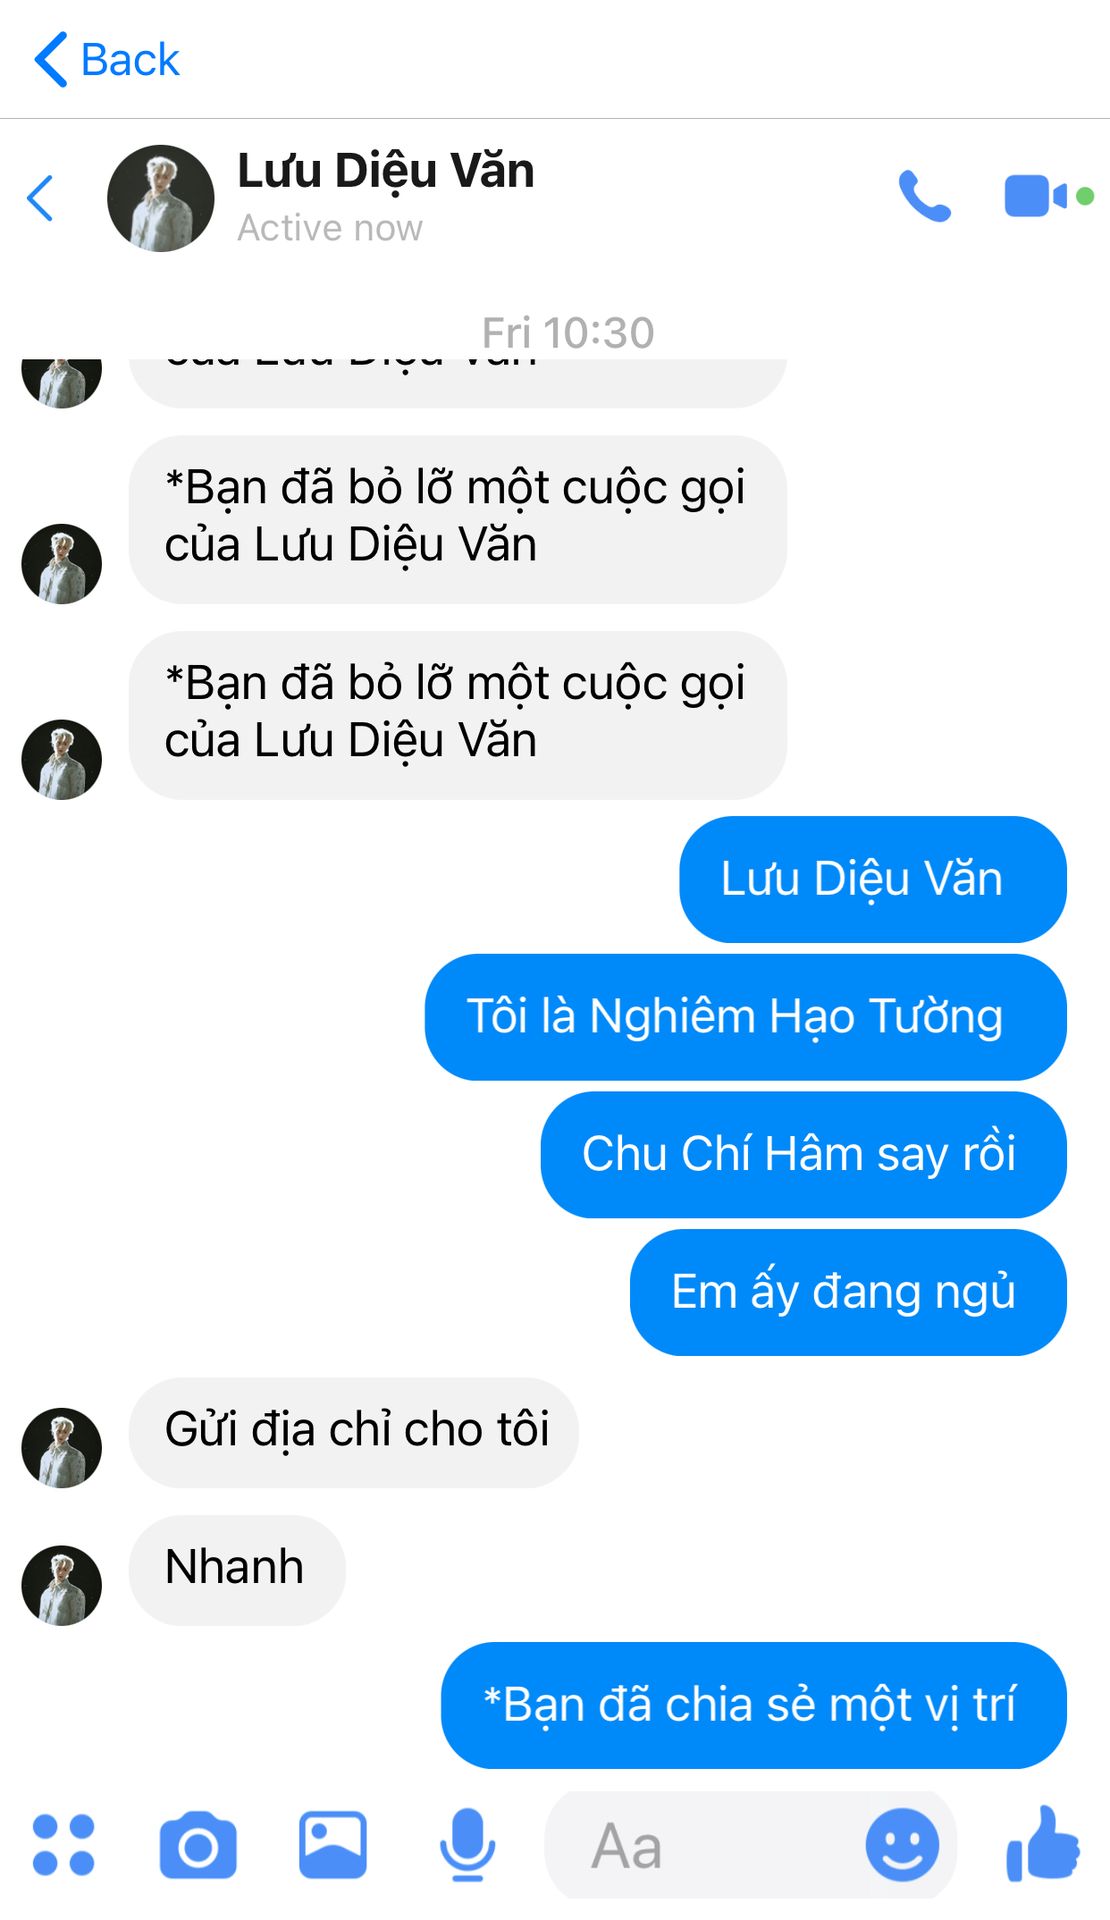
Task: Open the camera from message bar
Action: 198,1845
